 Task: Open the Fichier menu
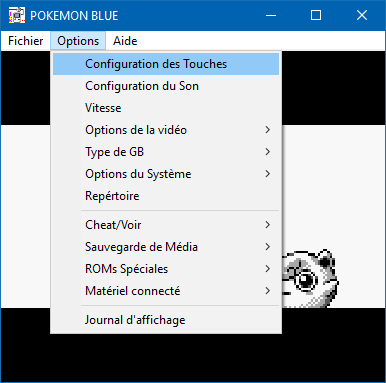pyautogui.click(x=26, y=41)
